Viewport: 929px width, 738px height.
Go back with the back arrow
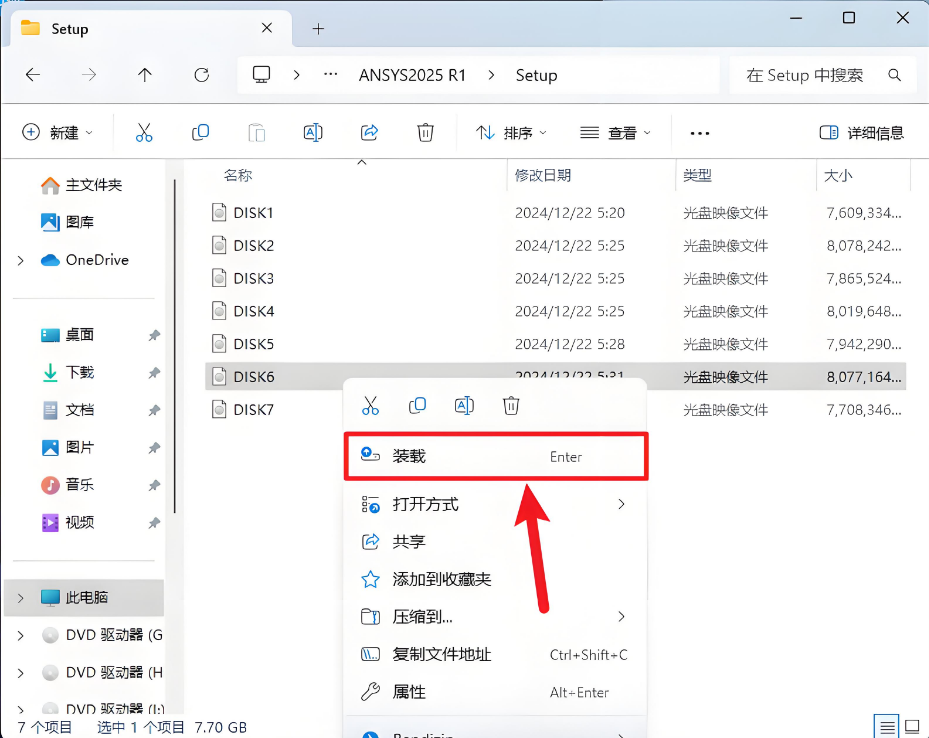[33, 75]
